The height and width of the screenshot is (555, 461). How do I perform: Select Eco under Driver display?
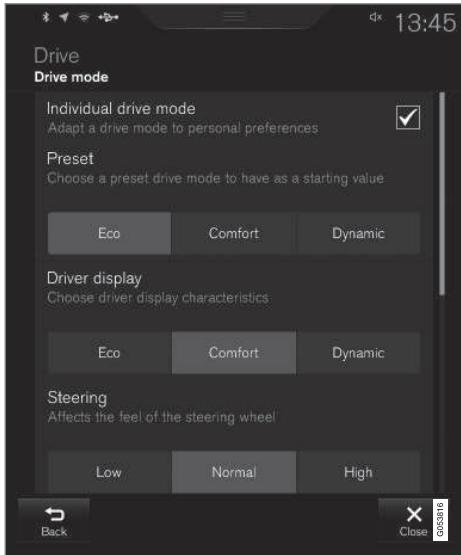pyautogui.click(x=109, y=353)
